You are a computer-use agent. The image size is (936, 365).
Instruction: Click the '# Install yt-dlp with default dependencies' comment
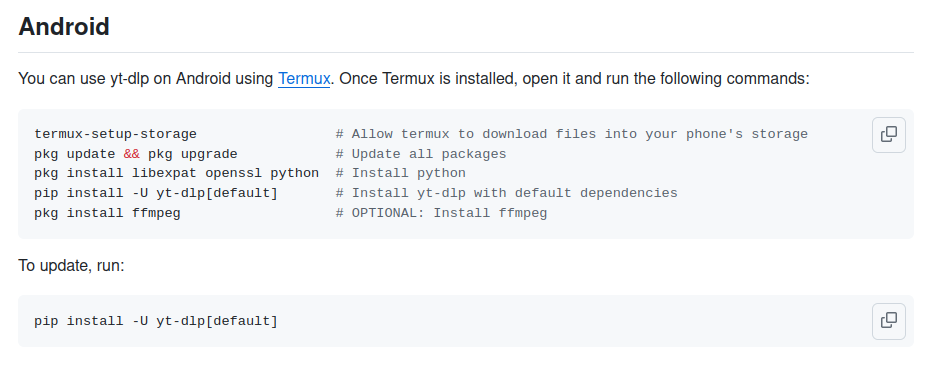[506, 193]
